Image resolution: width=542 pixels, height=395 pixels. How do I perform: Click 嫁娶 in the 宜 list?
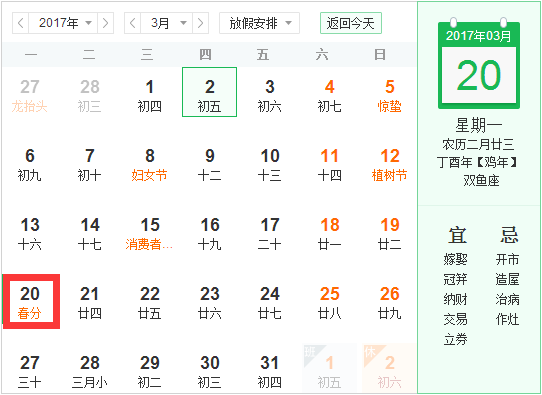[x=456, y=259]
